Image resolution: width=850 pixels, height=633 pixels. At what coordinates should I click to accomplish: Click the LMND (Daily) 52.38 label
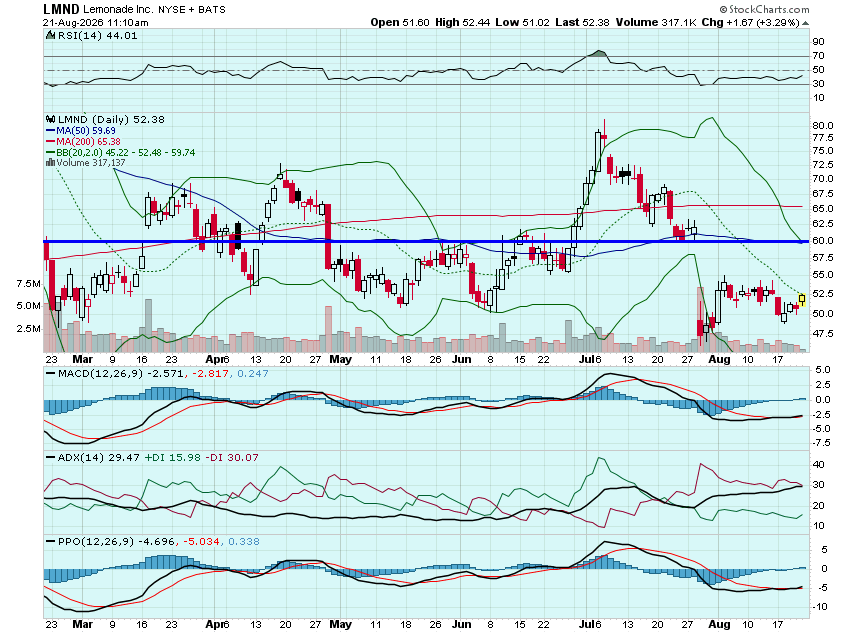(x=111, y=119)
